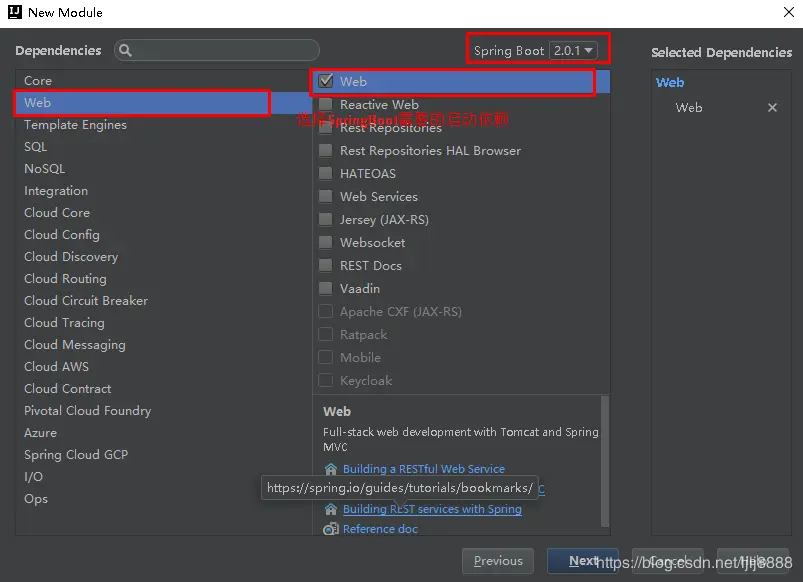803x582 pixels.
Task: Click the Previous button
Action: (498, 561)
